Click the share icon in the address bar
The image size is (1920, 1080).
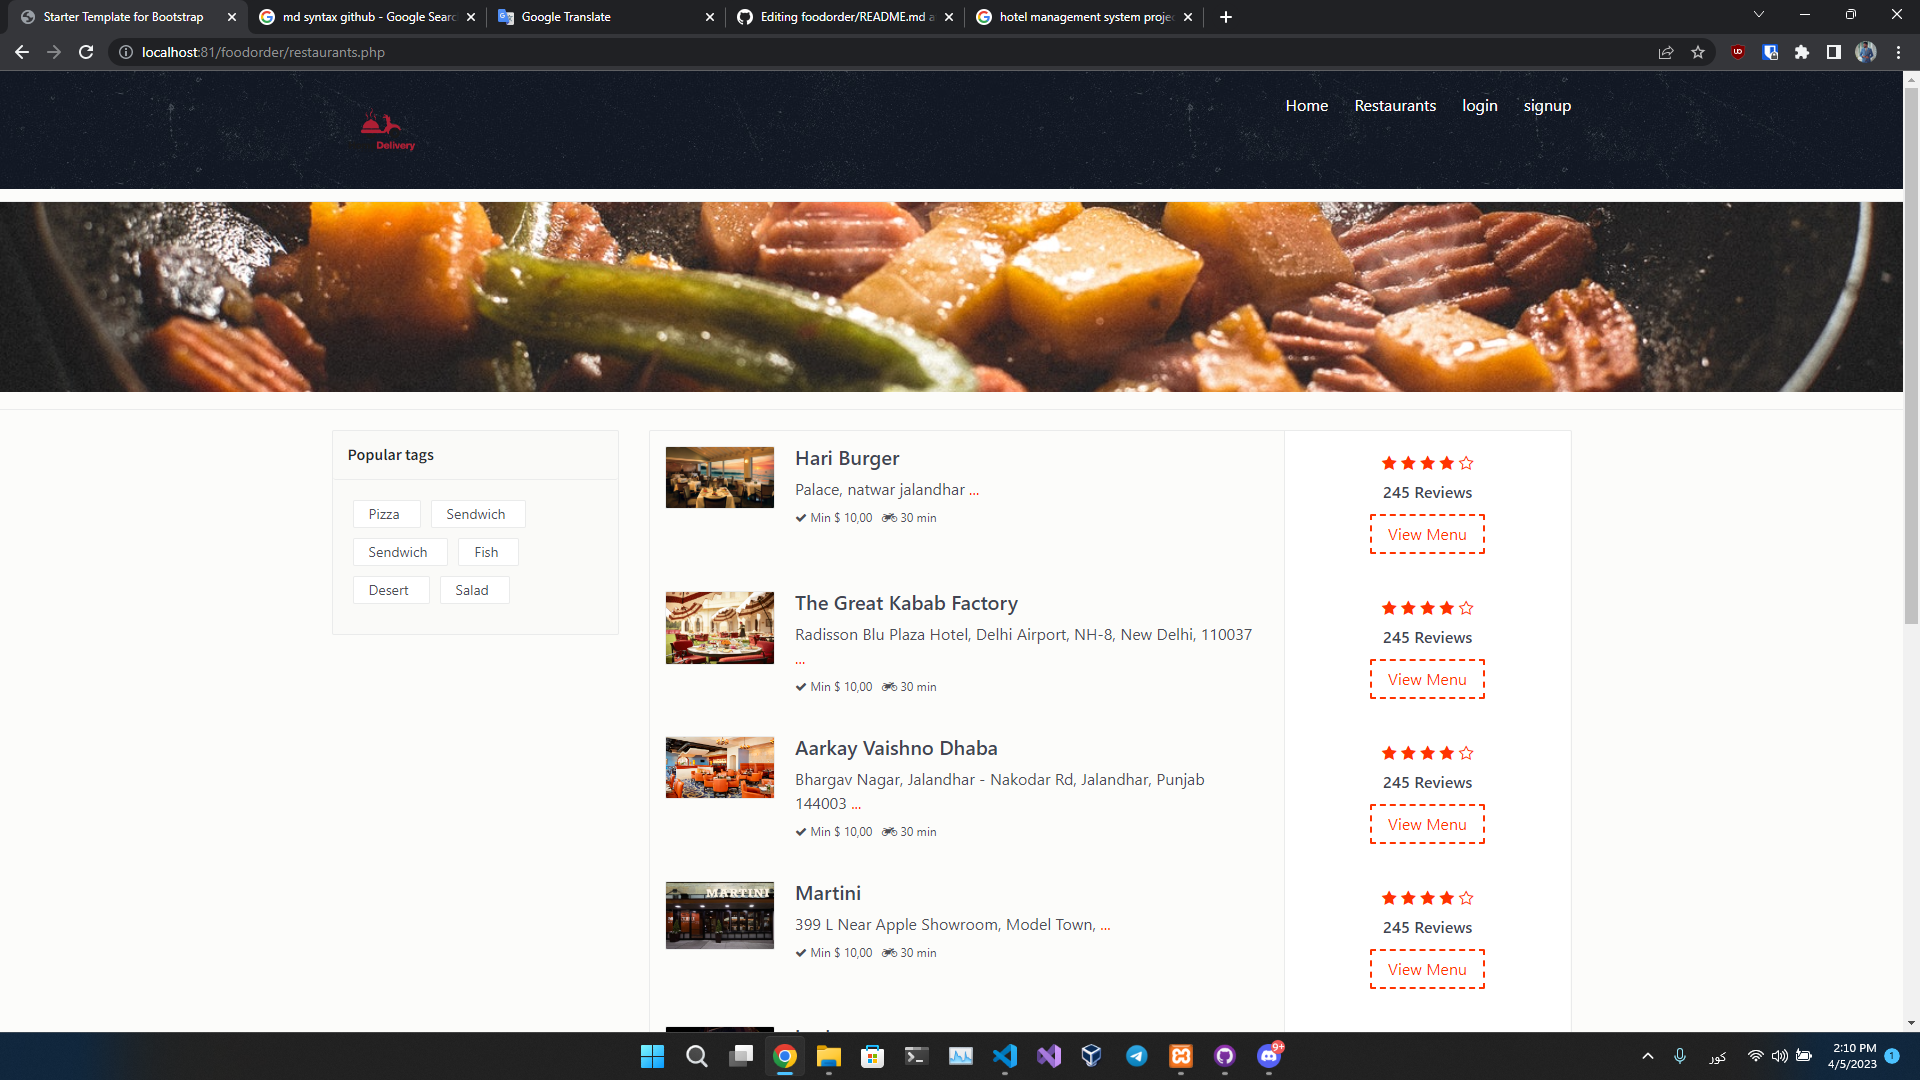click(1665, 52)
